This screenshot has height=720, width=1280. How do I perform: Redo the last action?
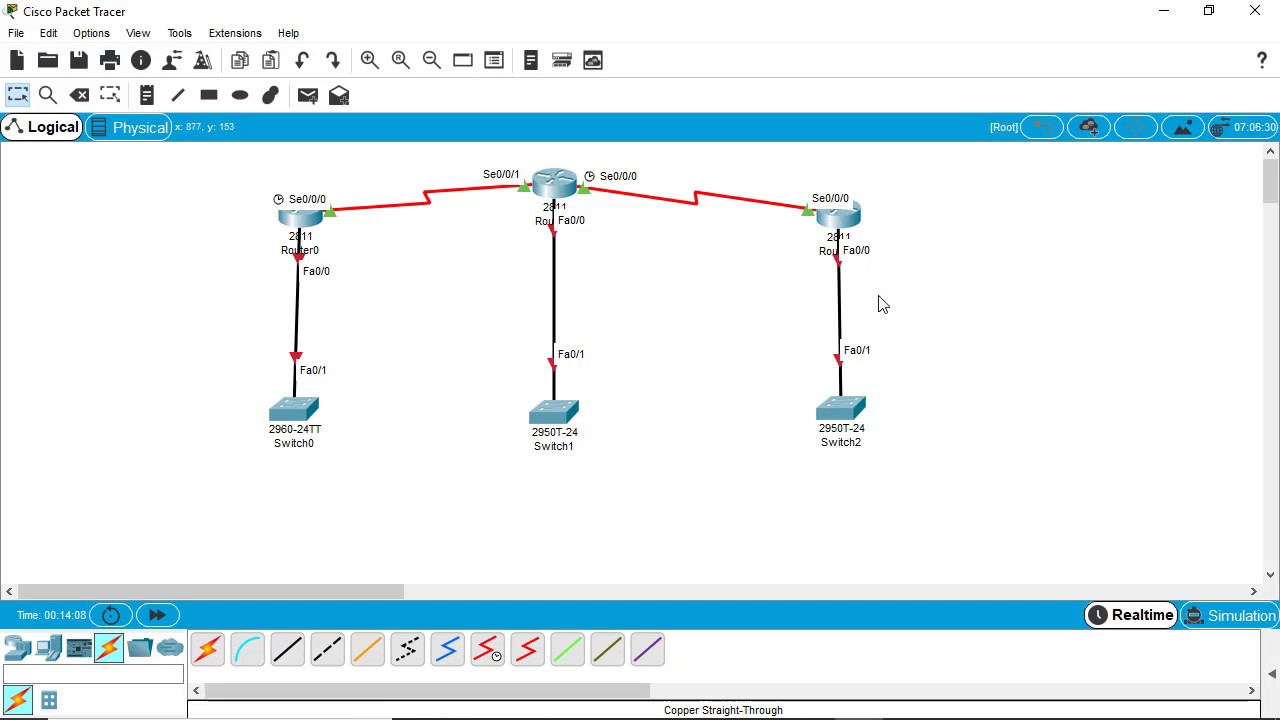(x=333, y=61)
